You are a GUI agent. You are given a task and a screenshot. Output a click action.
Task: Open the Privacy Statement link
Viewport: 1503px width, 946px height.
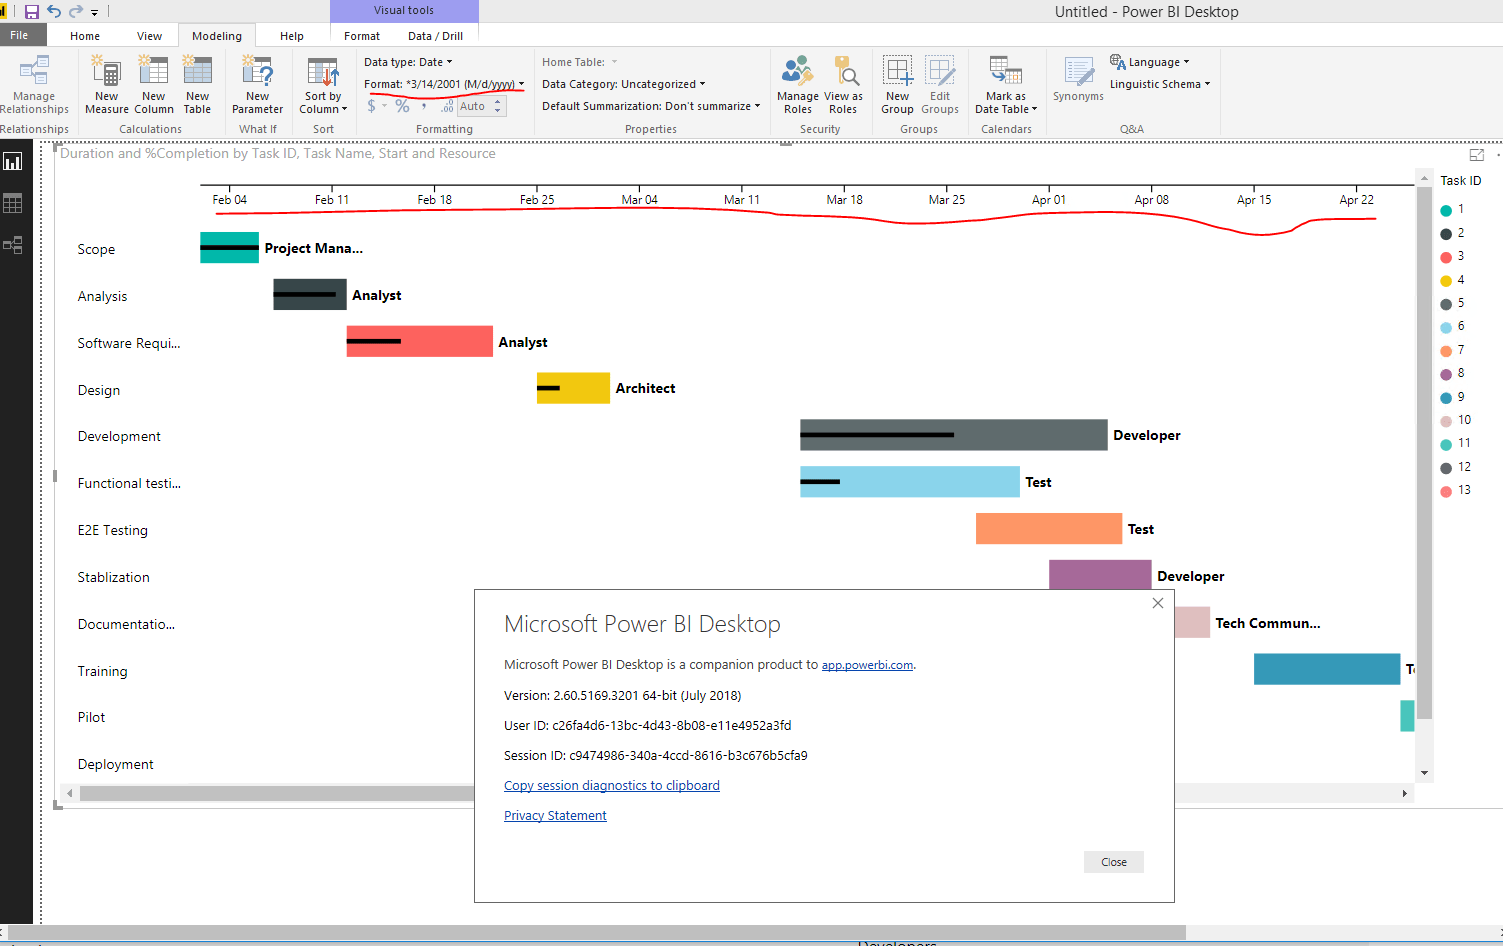click(555, 816)
